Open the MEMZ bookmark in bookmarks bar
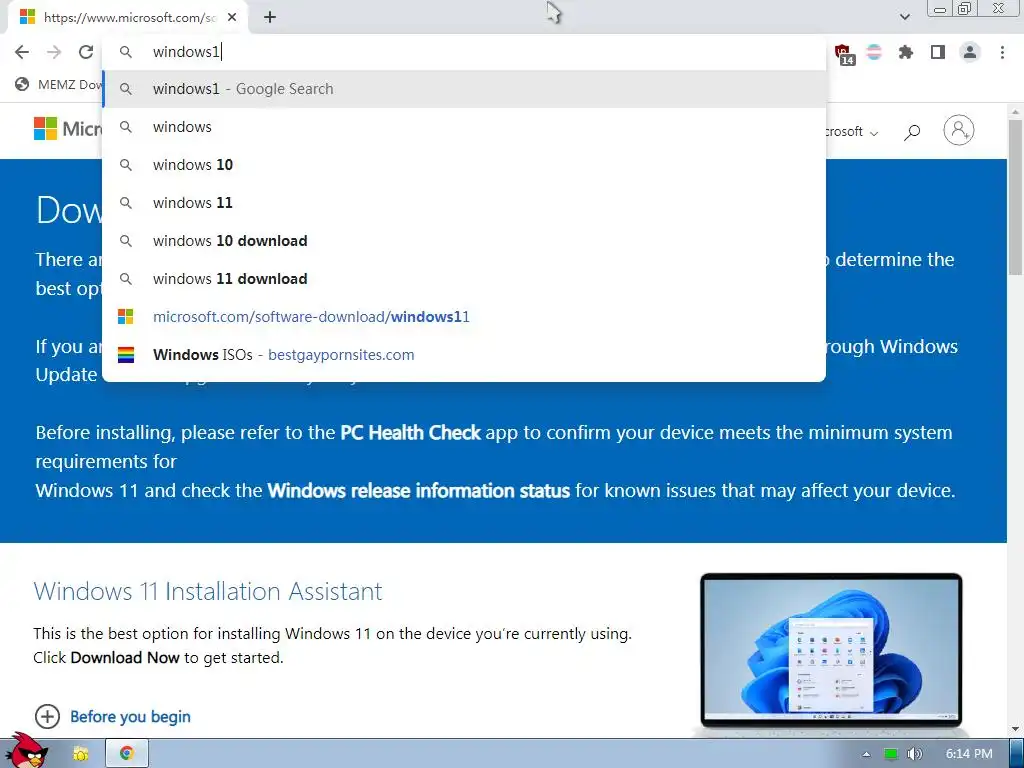 [x=59, y=84]
